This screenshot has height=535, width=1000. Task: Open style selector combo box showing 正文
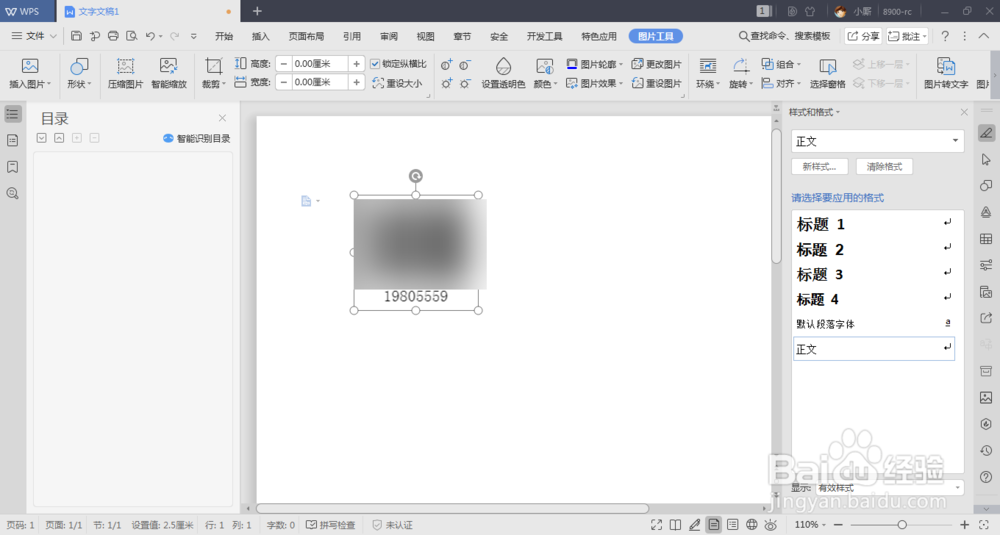877,141
